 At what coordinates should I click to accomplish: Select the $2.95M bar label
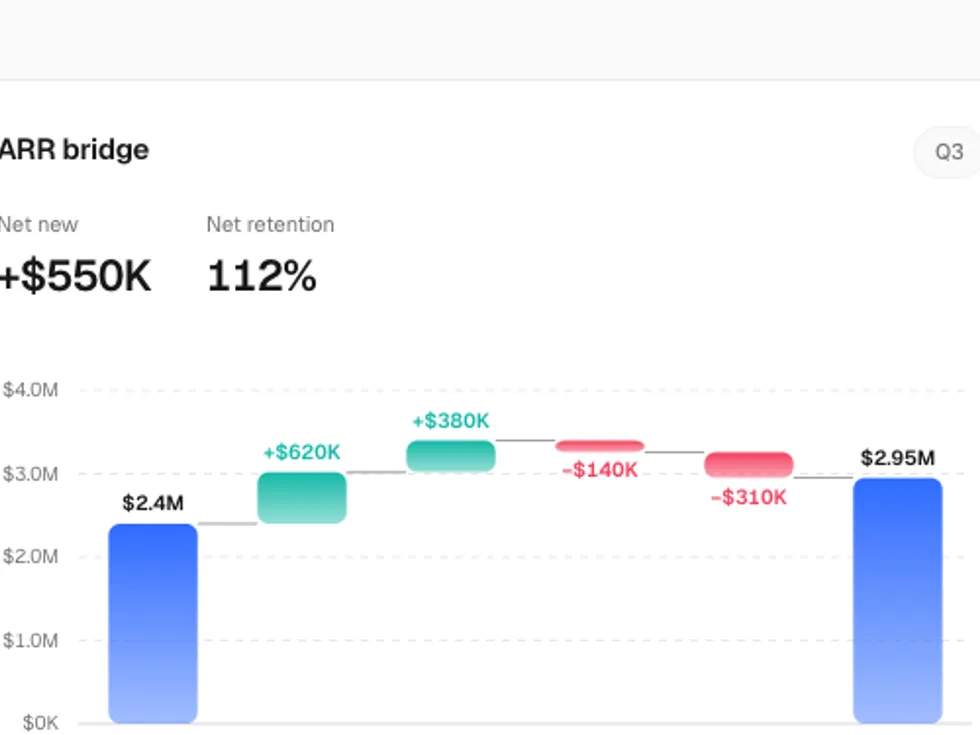[898, 458]
